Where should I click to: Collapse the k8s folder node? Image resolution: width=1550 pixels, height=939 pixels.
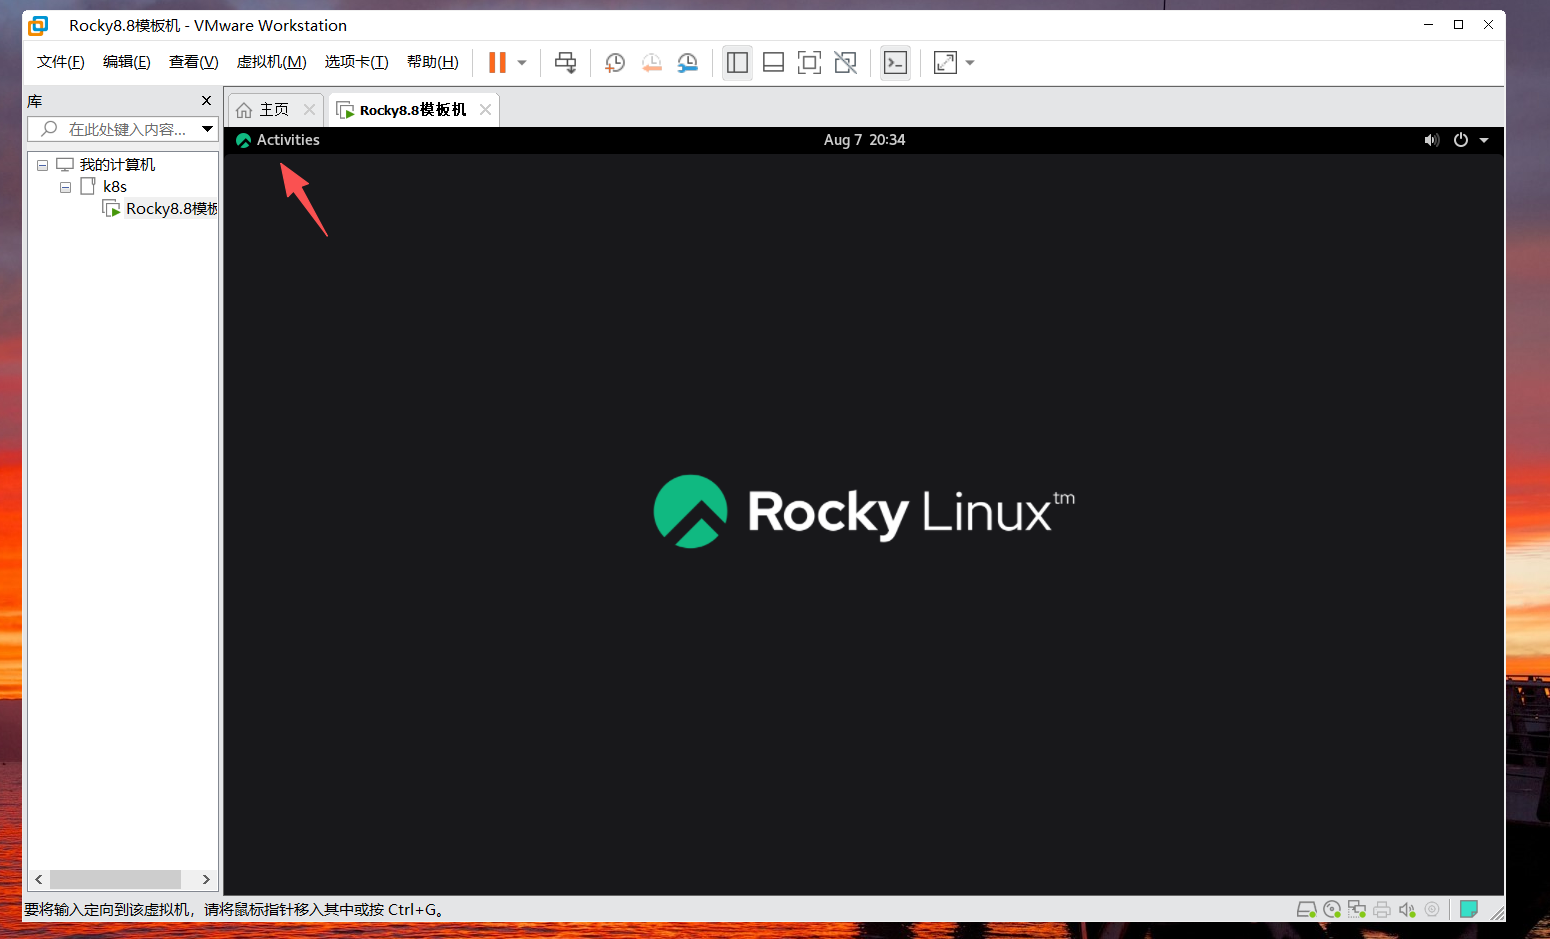tap(65, 187)
